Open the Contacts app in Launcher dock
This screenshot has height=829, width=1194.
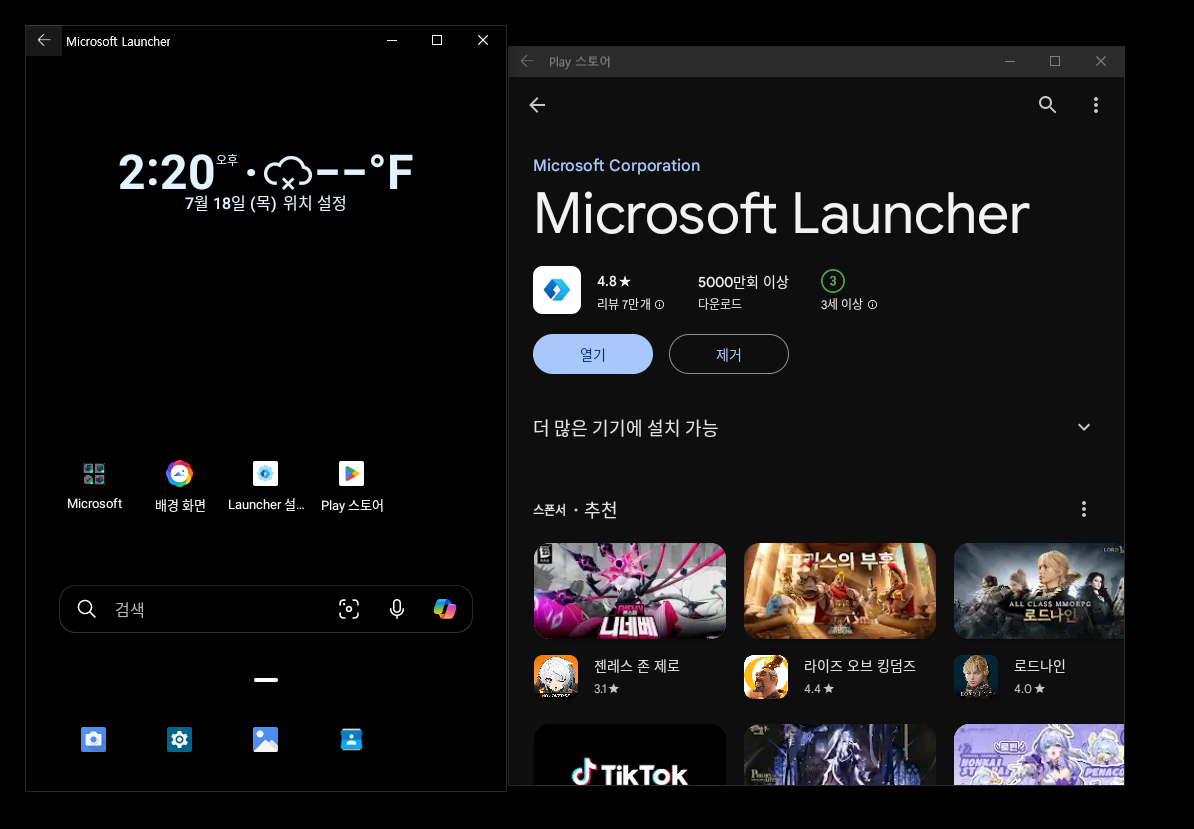point(352,739)
